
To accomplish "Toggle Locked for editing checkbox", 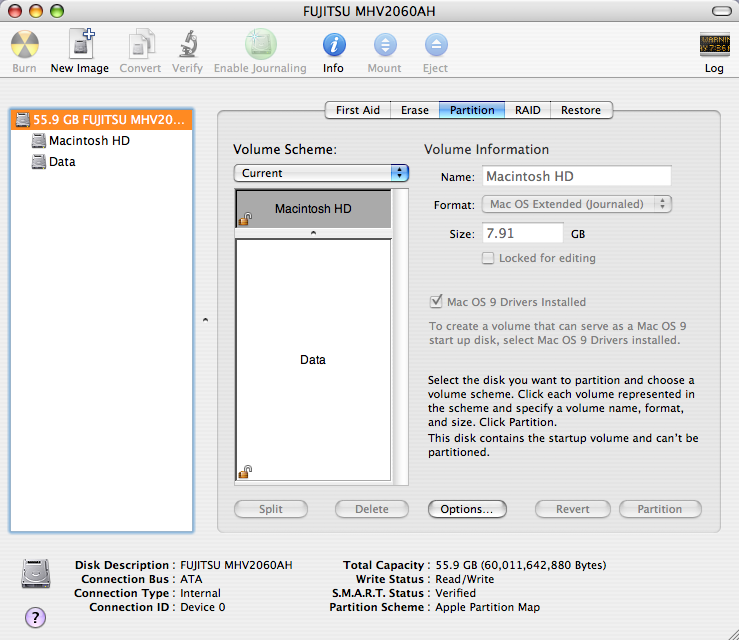I will (488, 258).
